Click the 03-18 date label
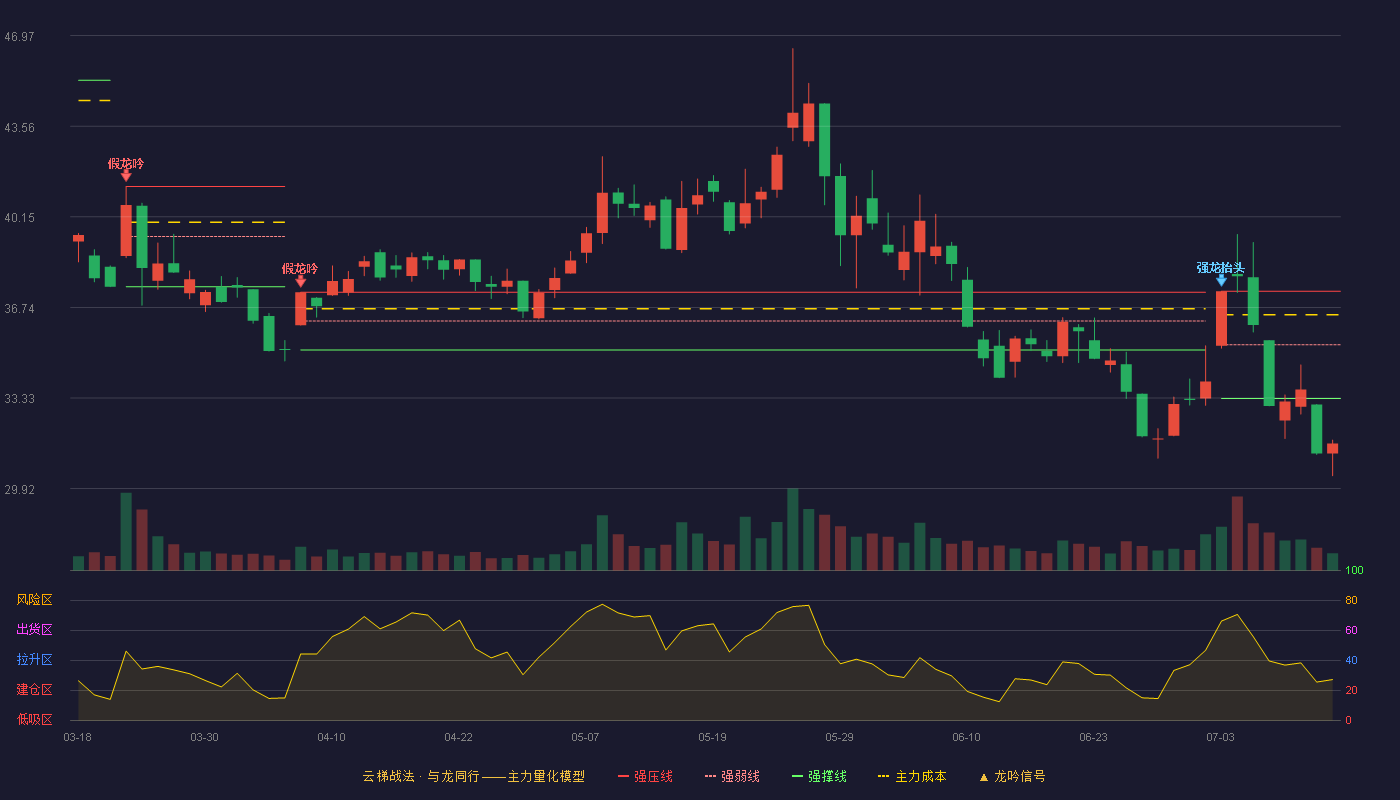 click(x=77, y=737)
